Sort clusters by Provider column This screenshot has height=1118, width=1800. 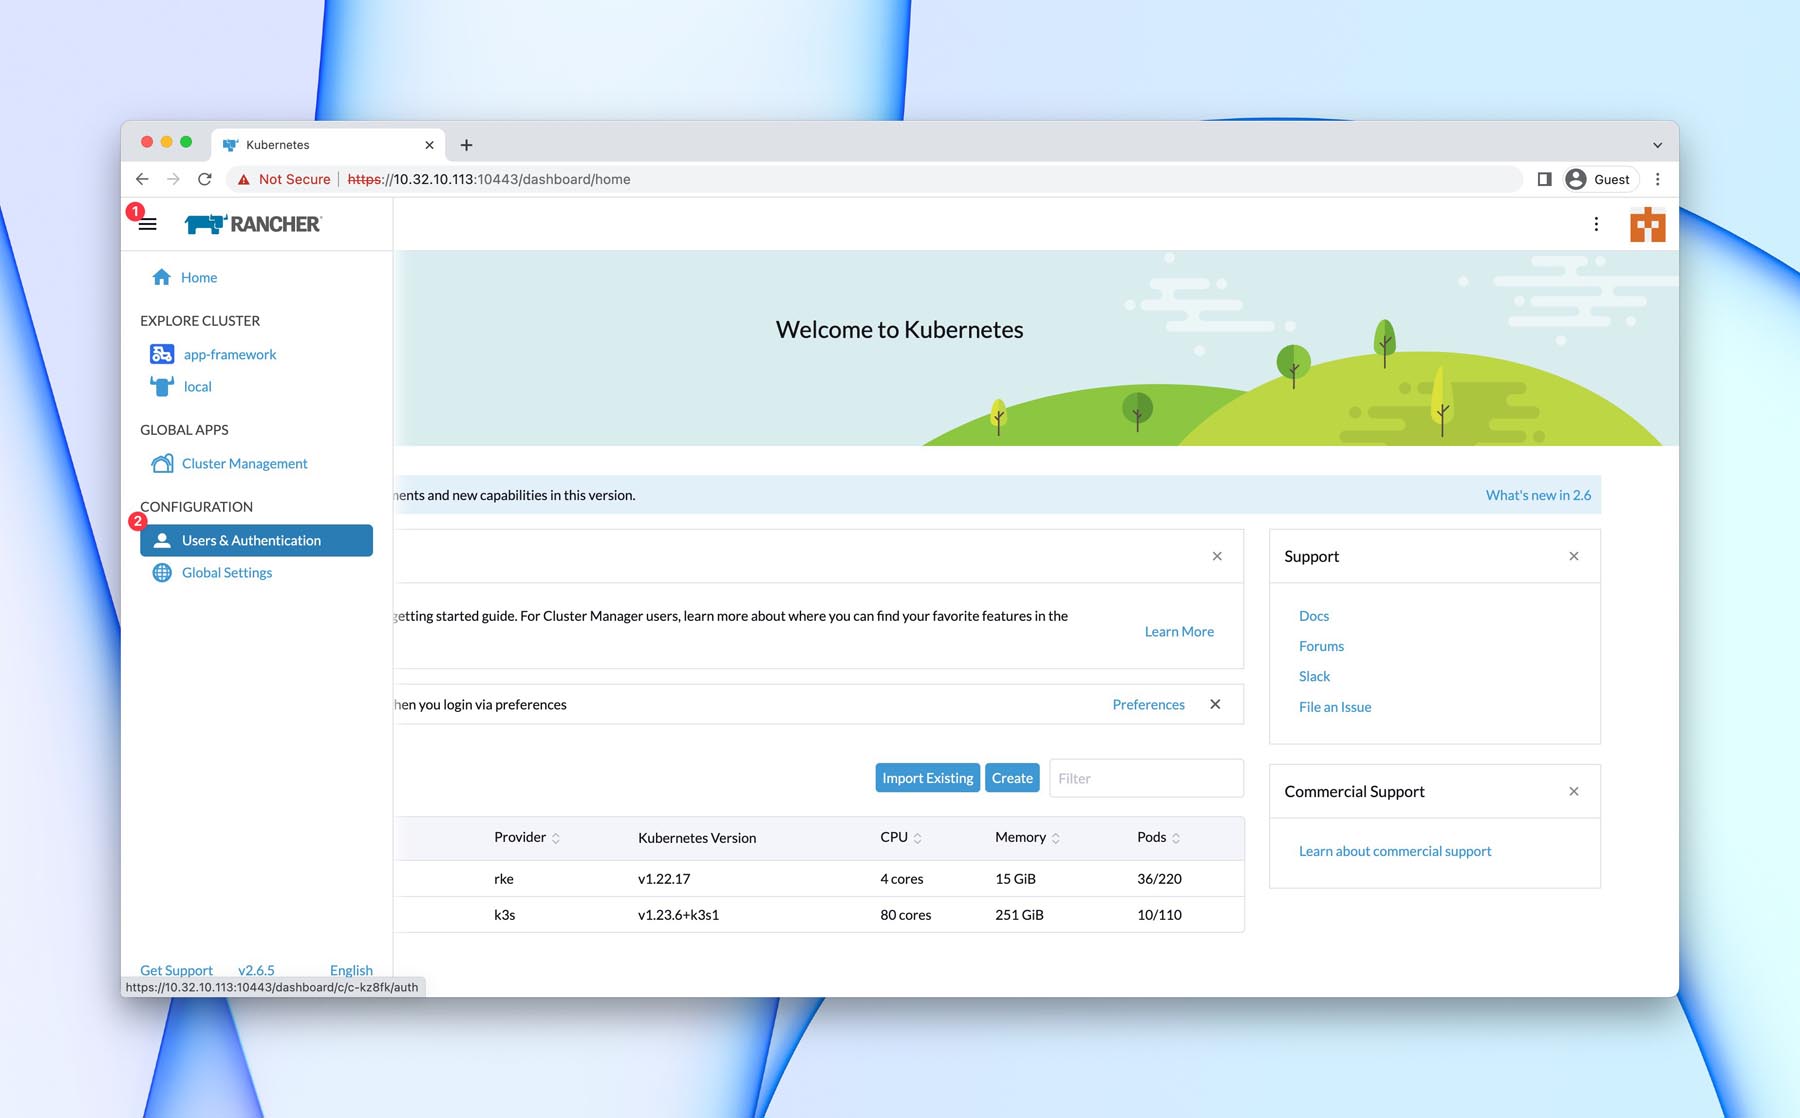coord(526,837)
